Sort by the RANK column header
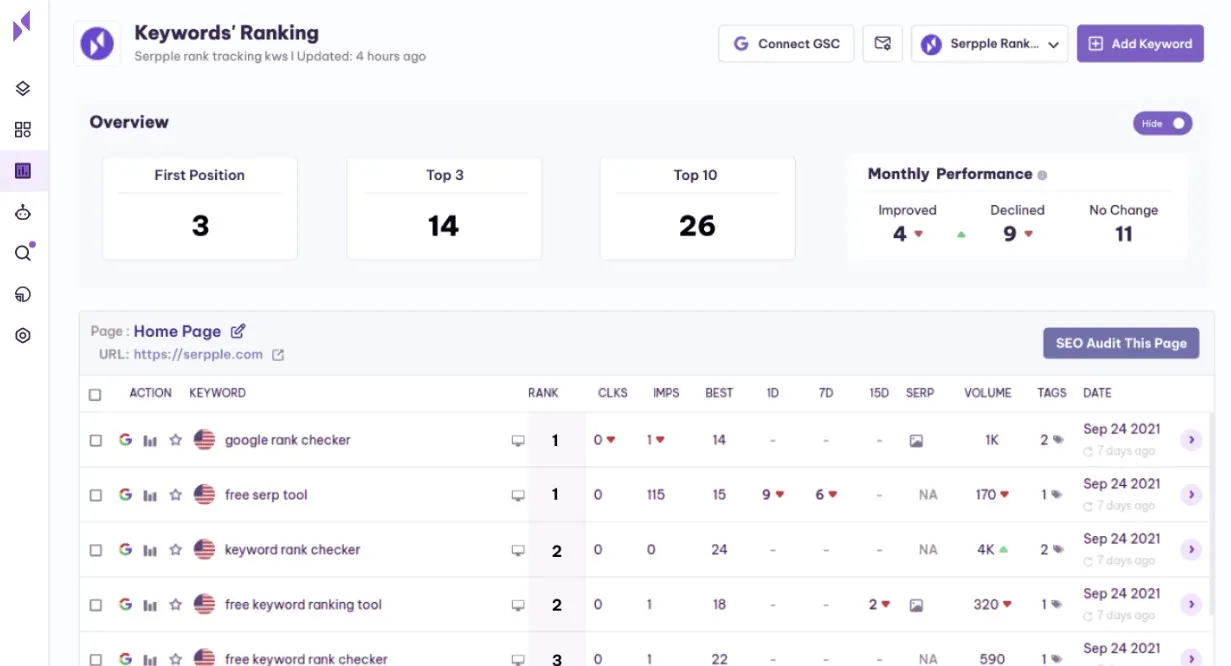This screenshot has width=1231, height=666. [543, 393]
